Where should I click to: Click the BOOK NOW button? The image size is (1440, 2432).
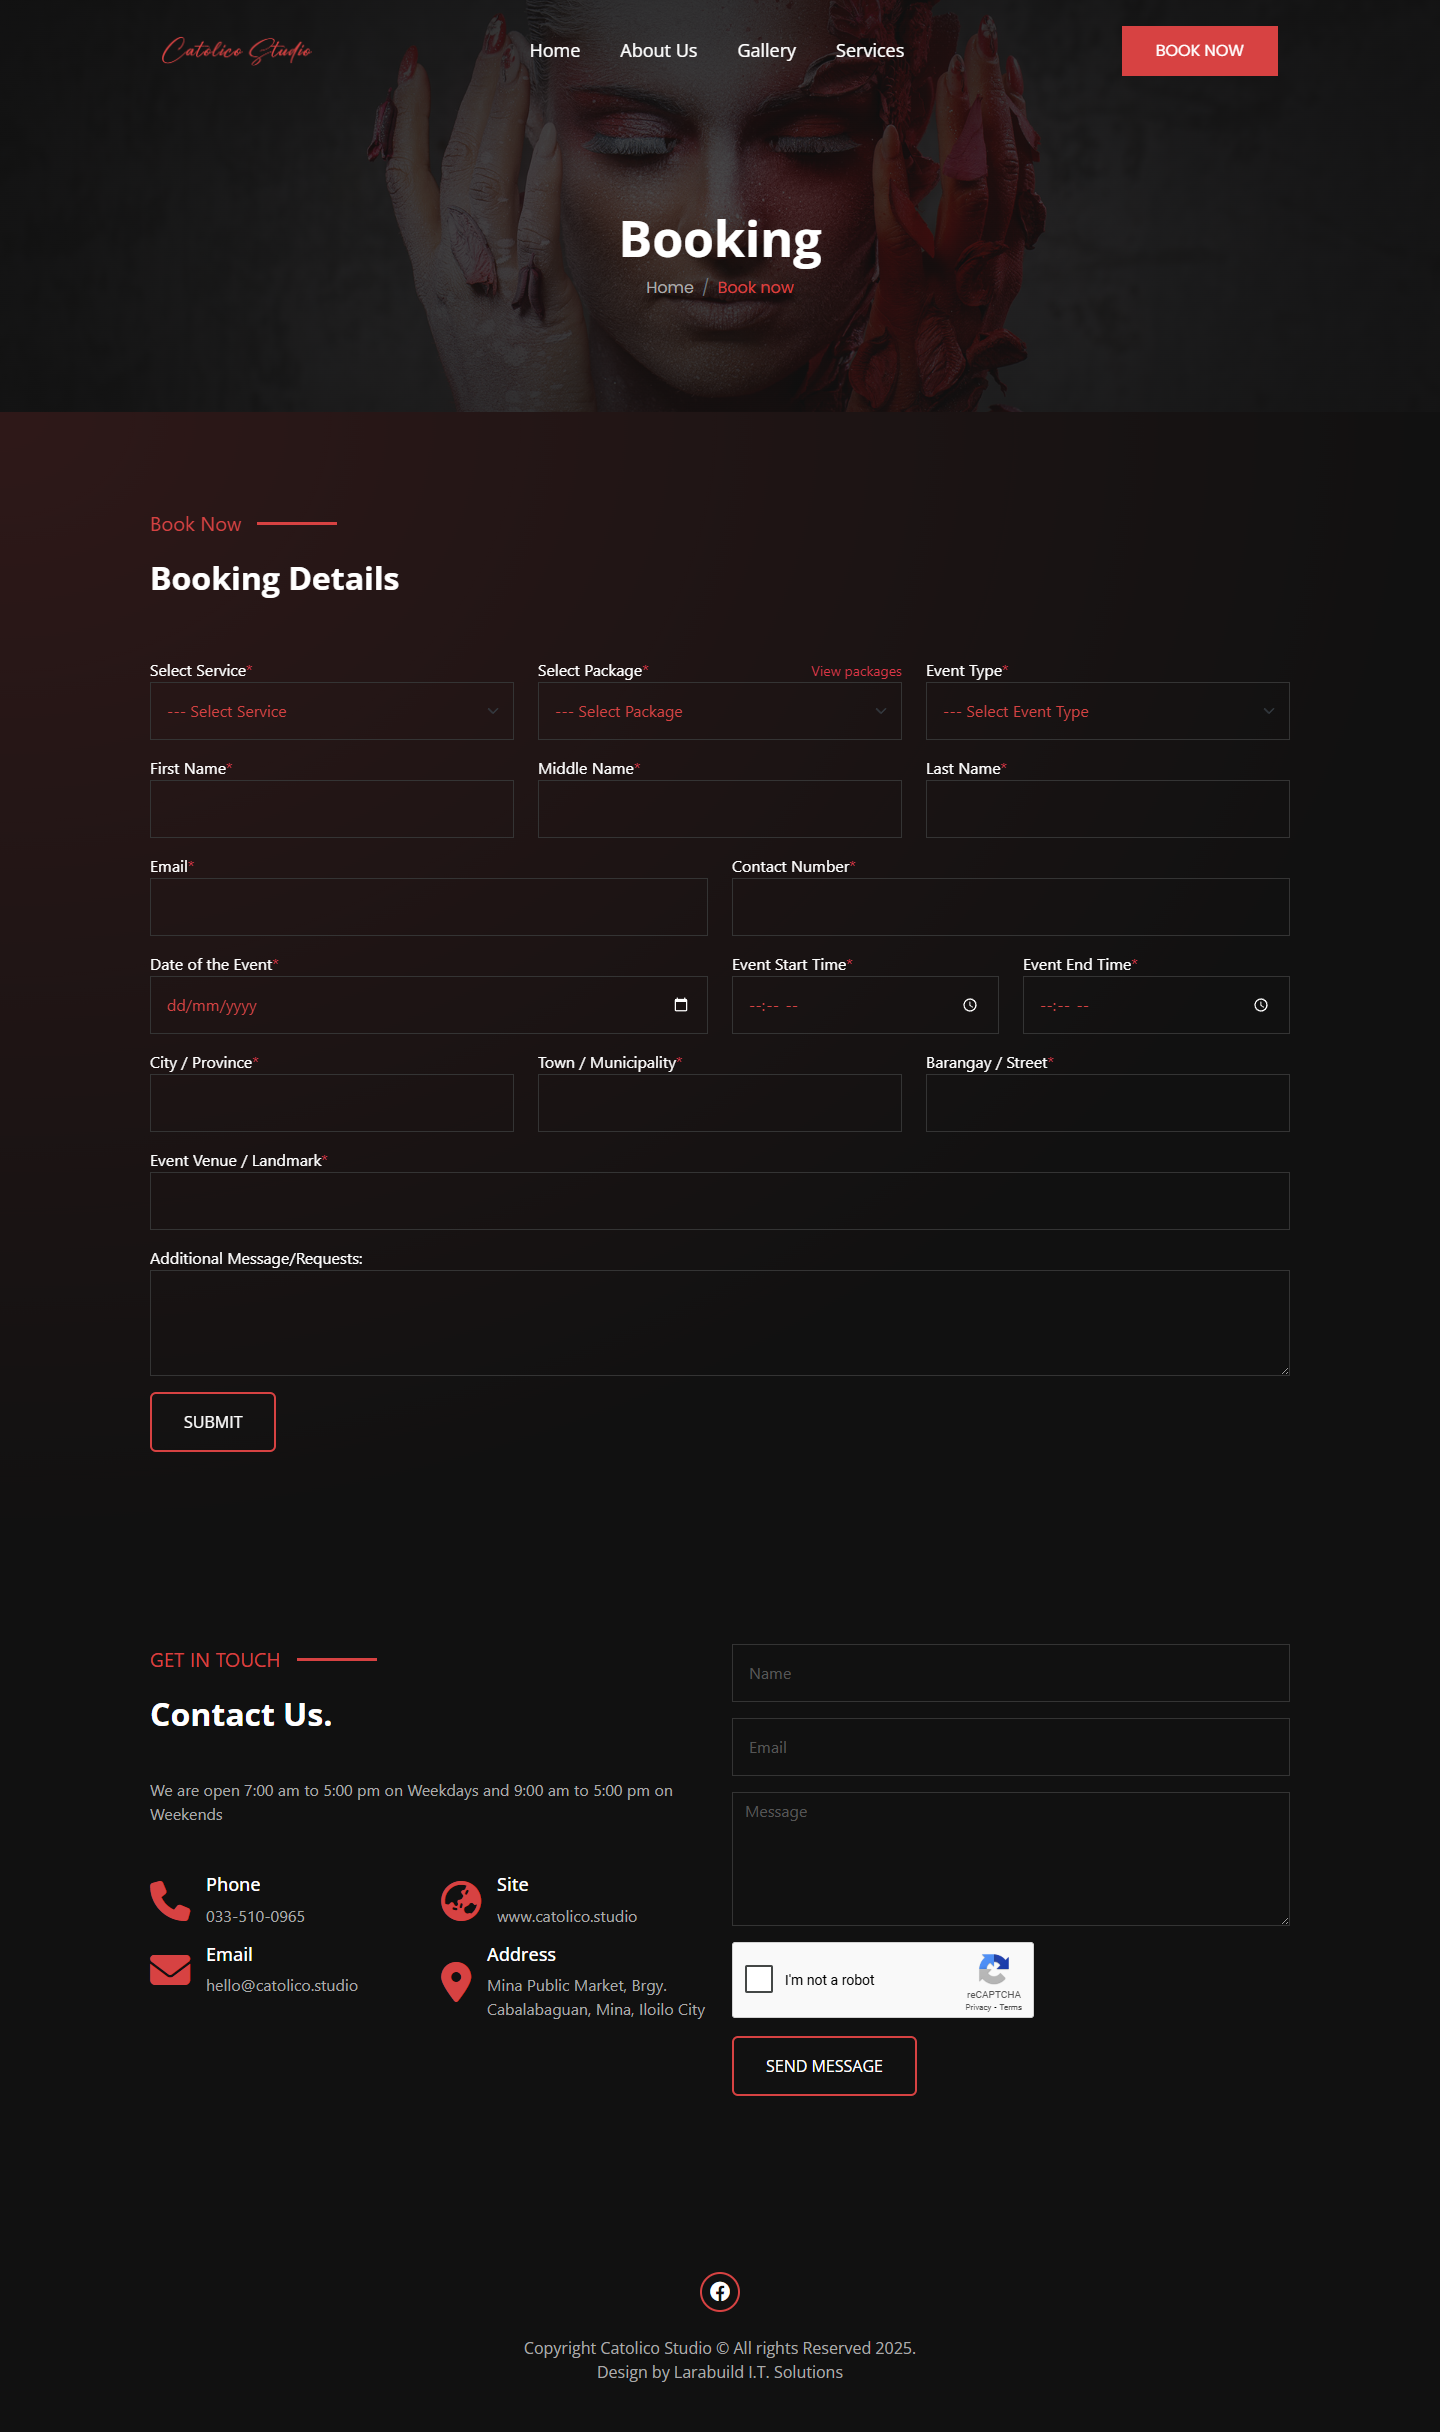(1200, 51)
